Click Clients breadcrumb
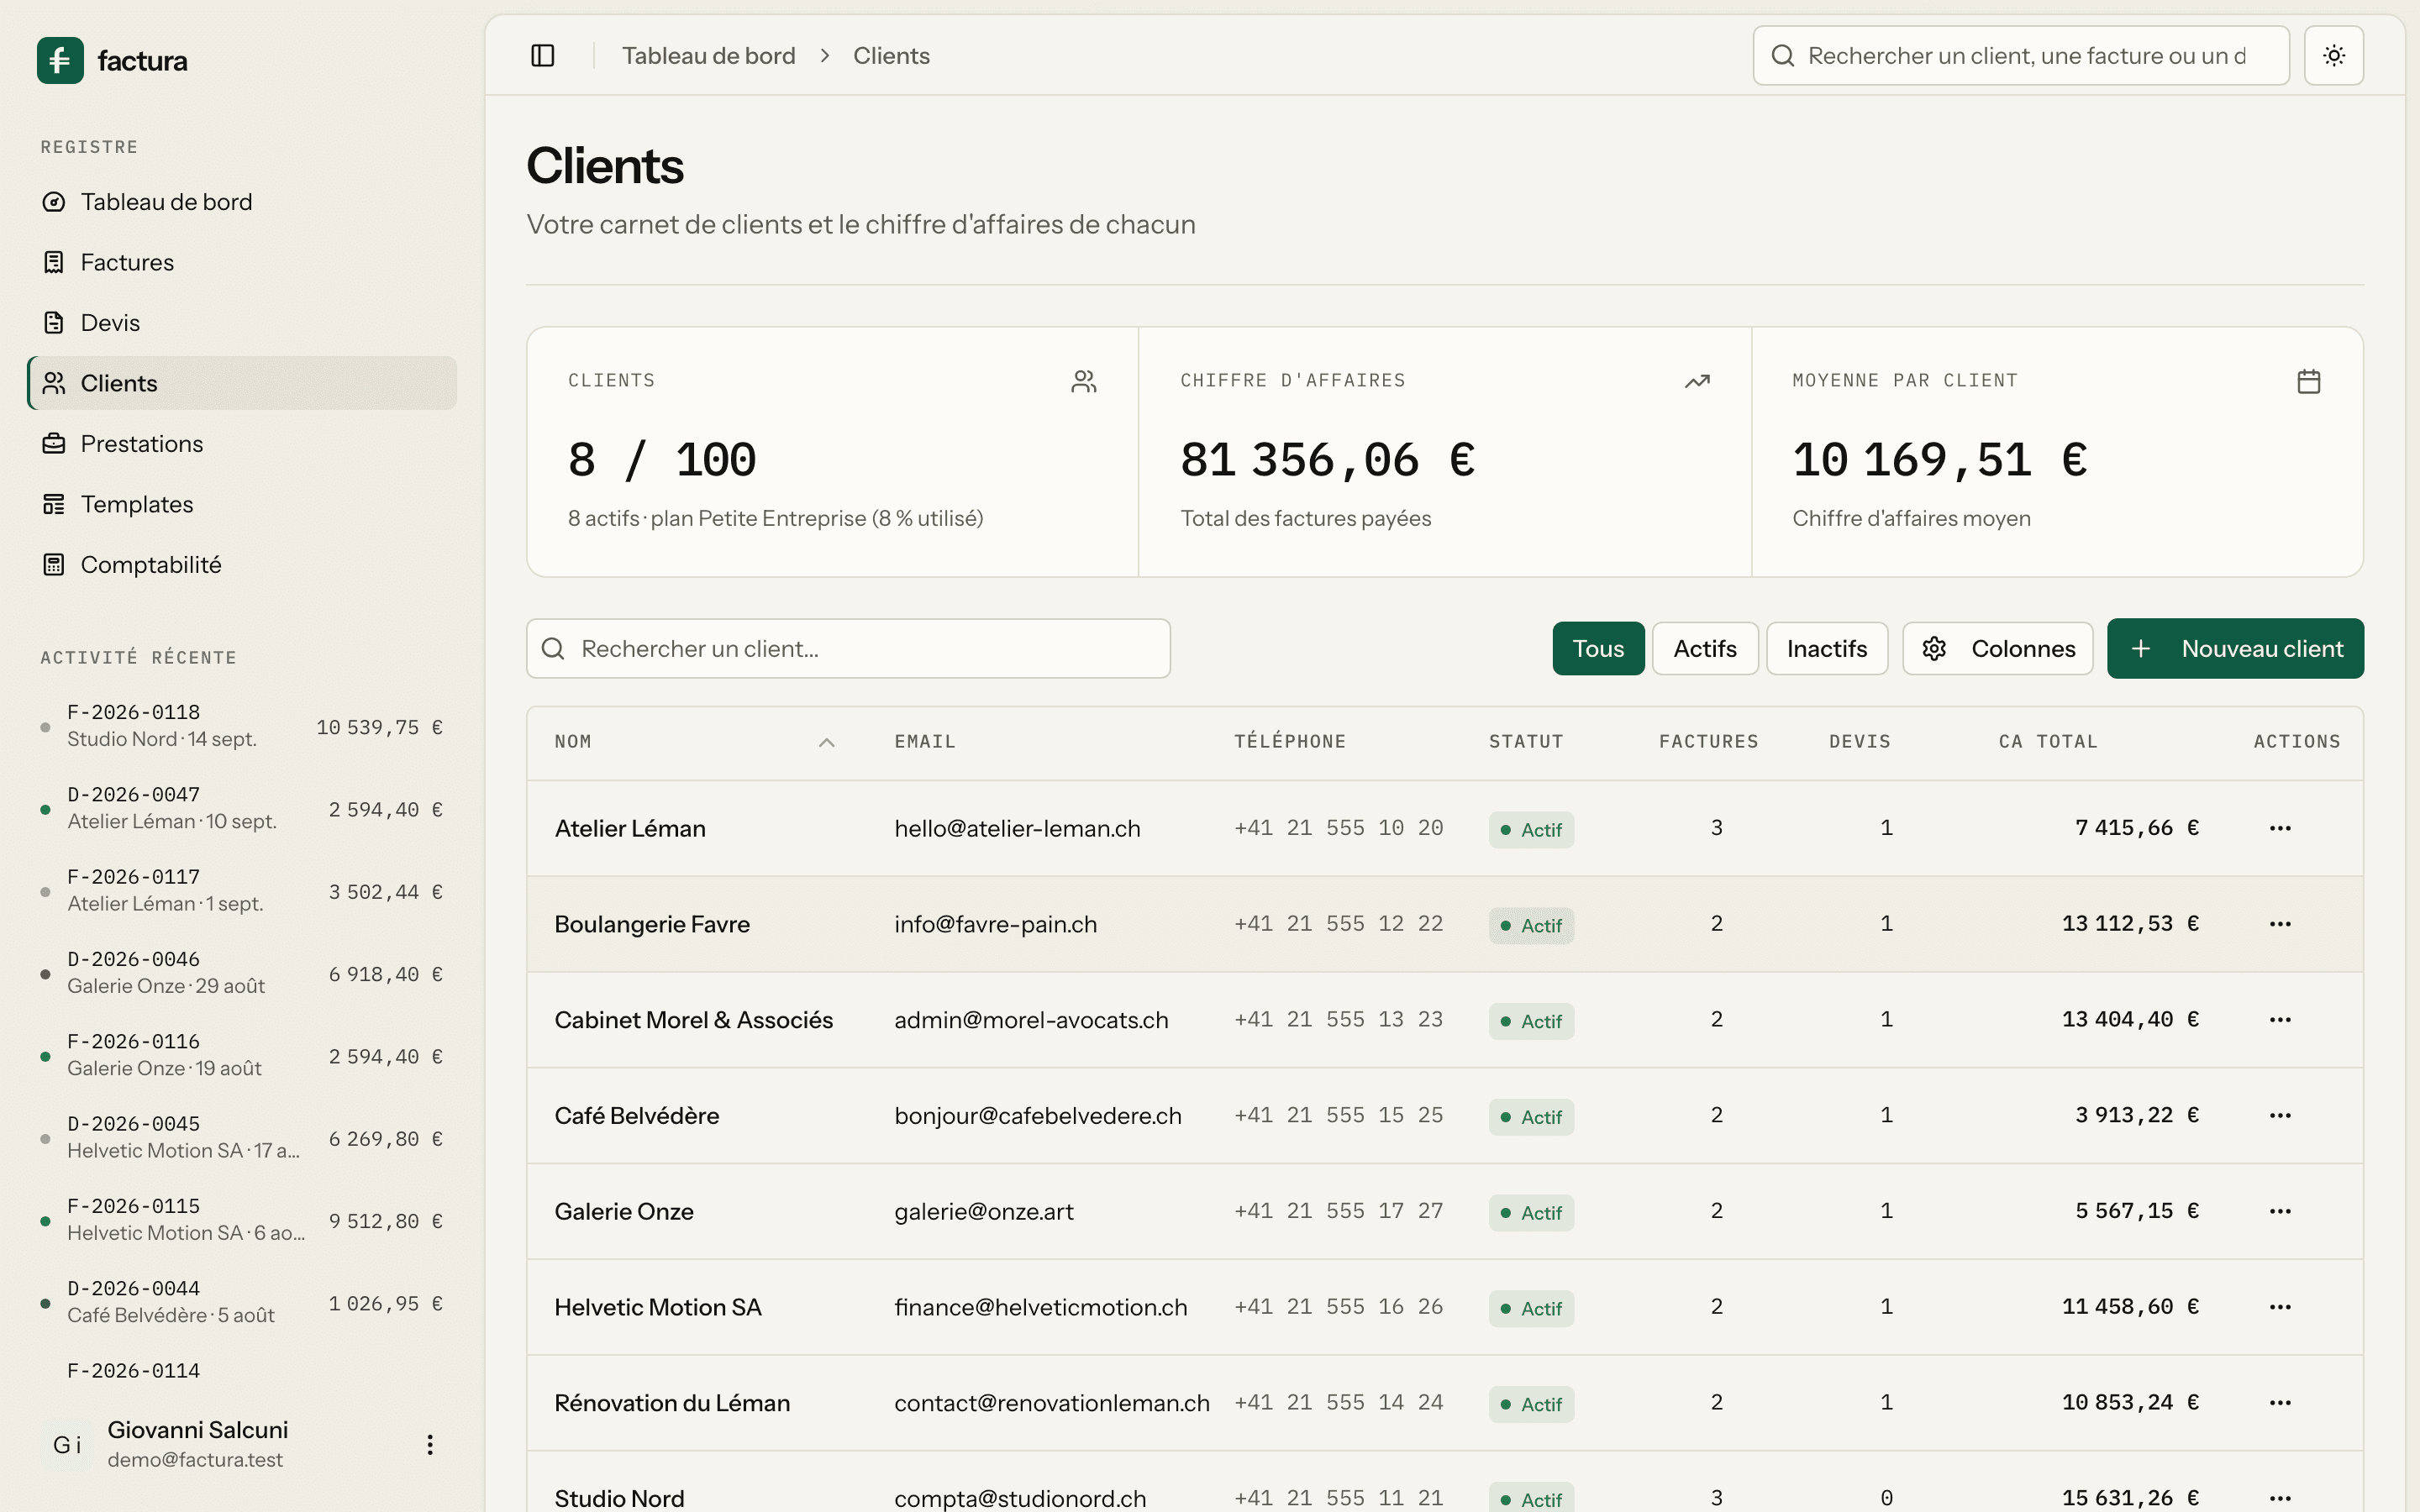 pos(891,56)
